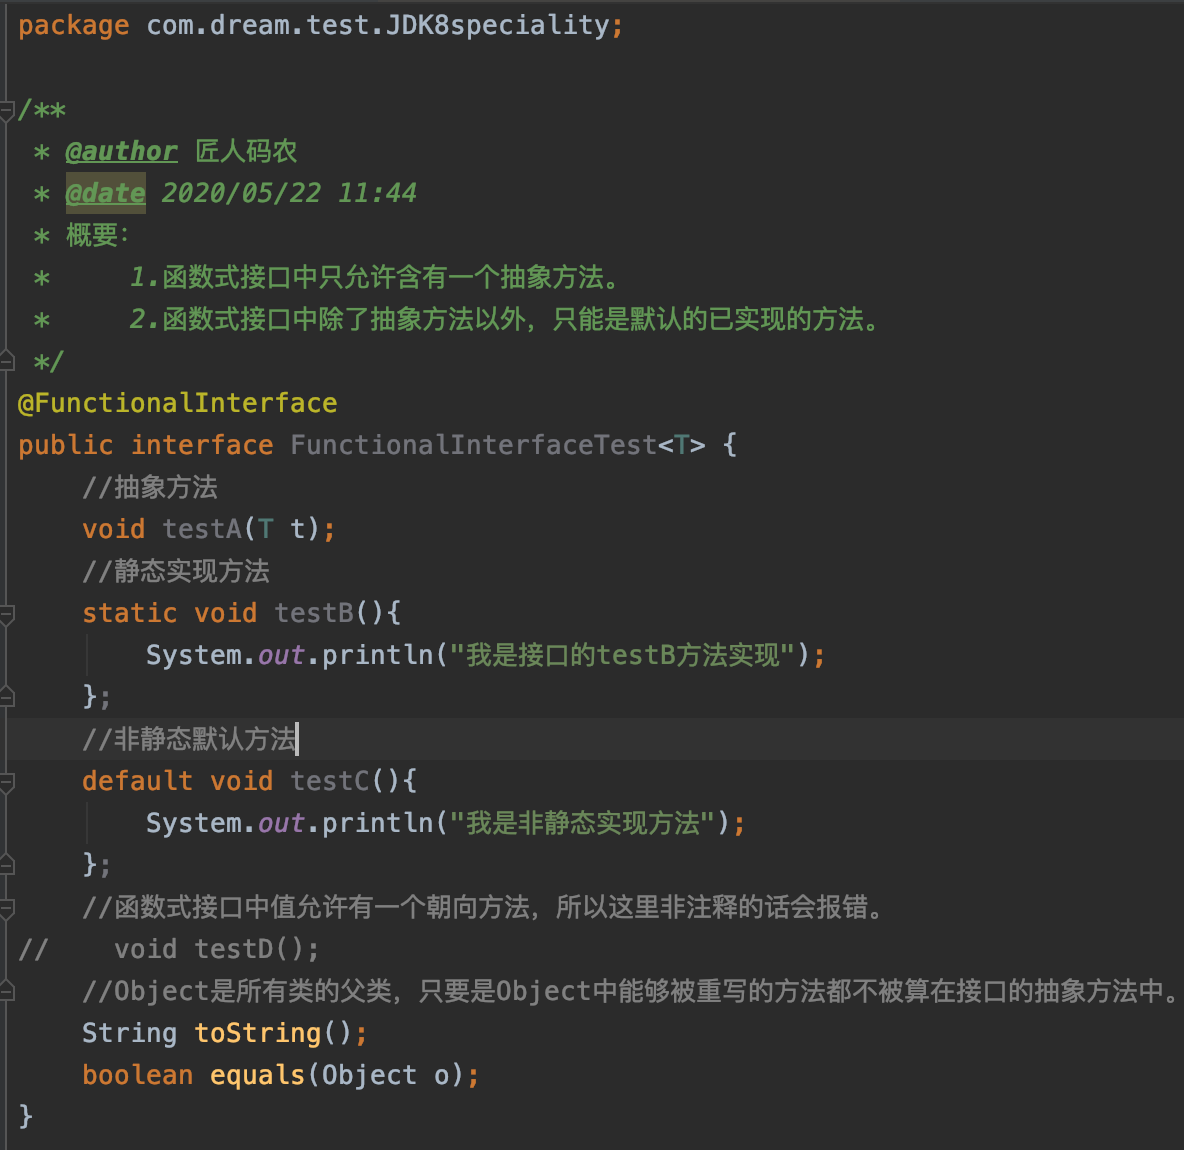The image size is (1184, 1150).
Task: Click the date 2020/05/22 11:44
Action: [288, 193]
